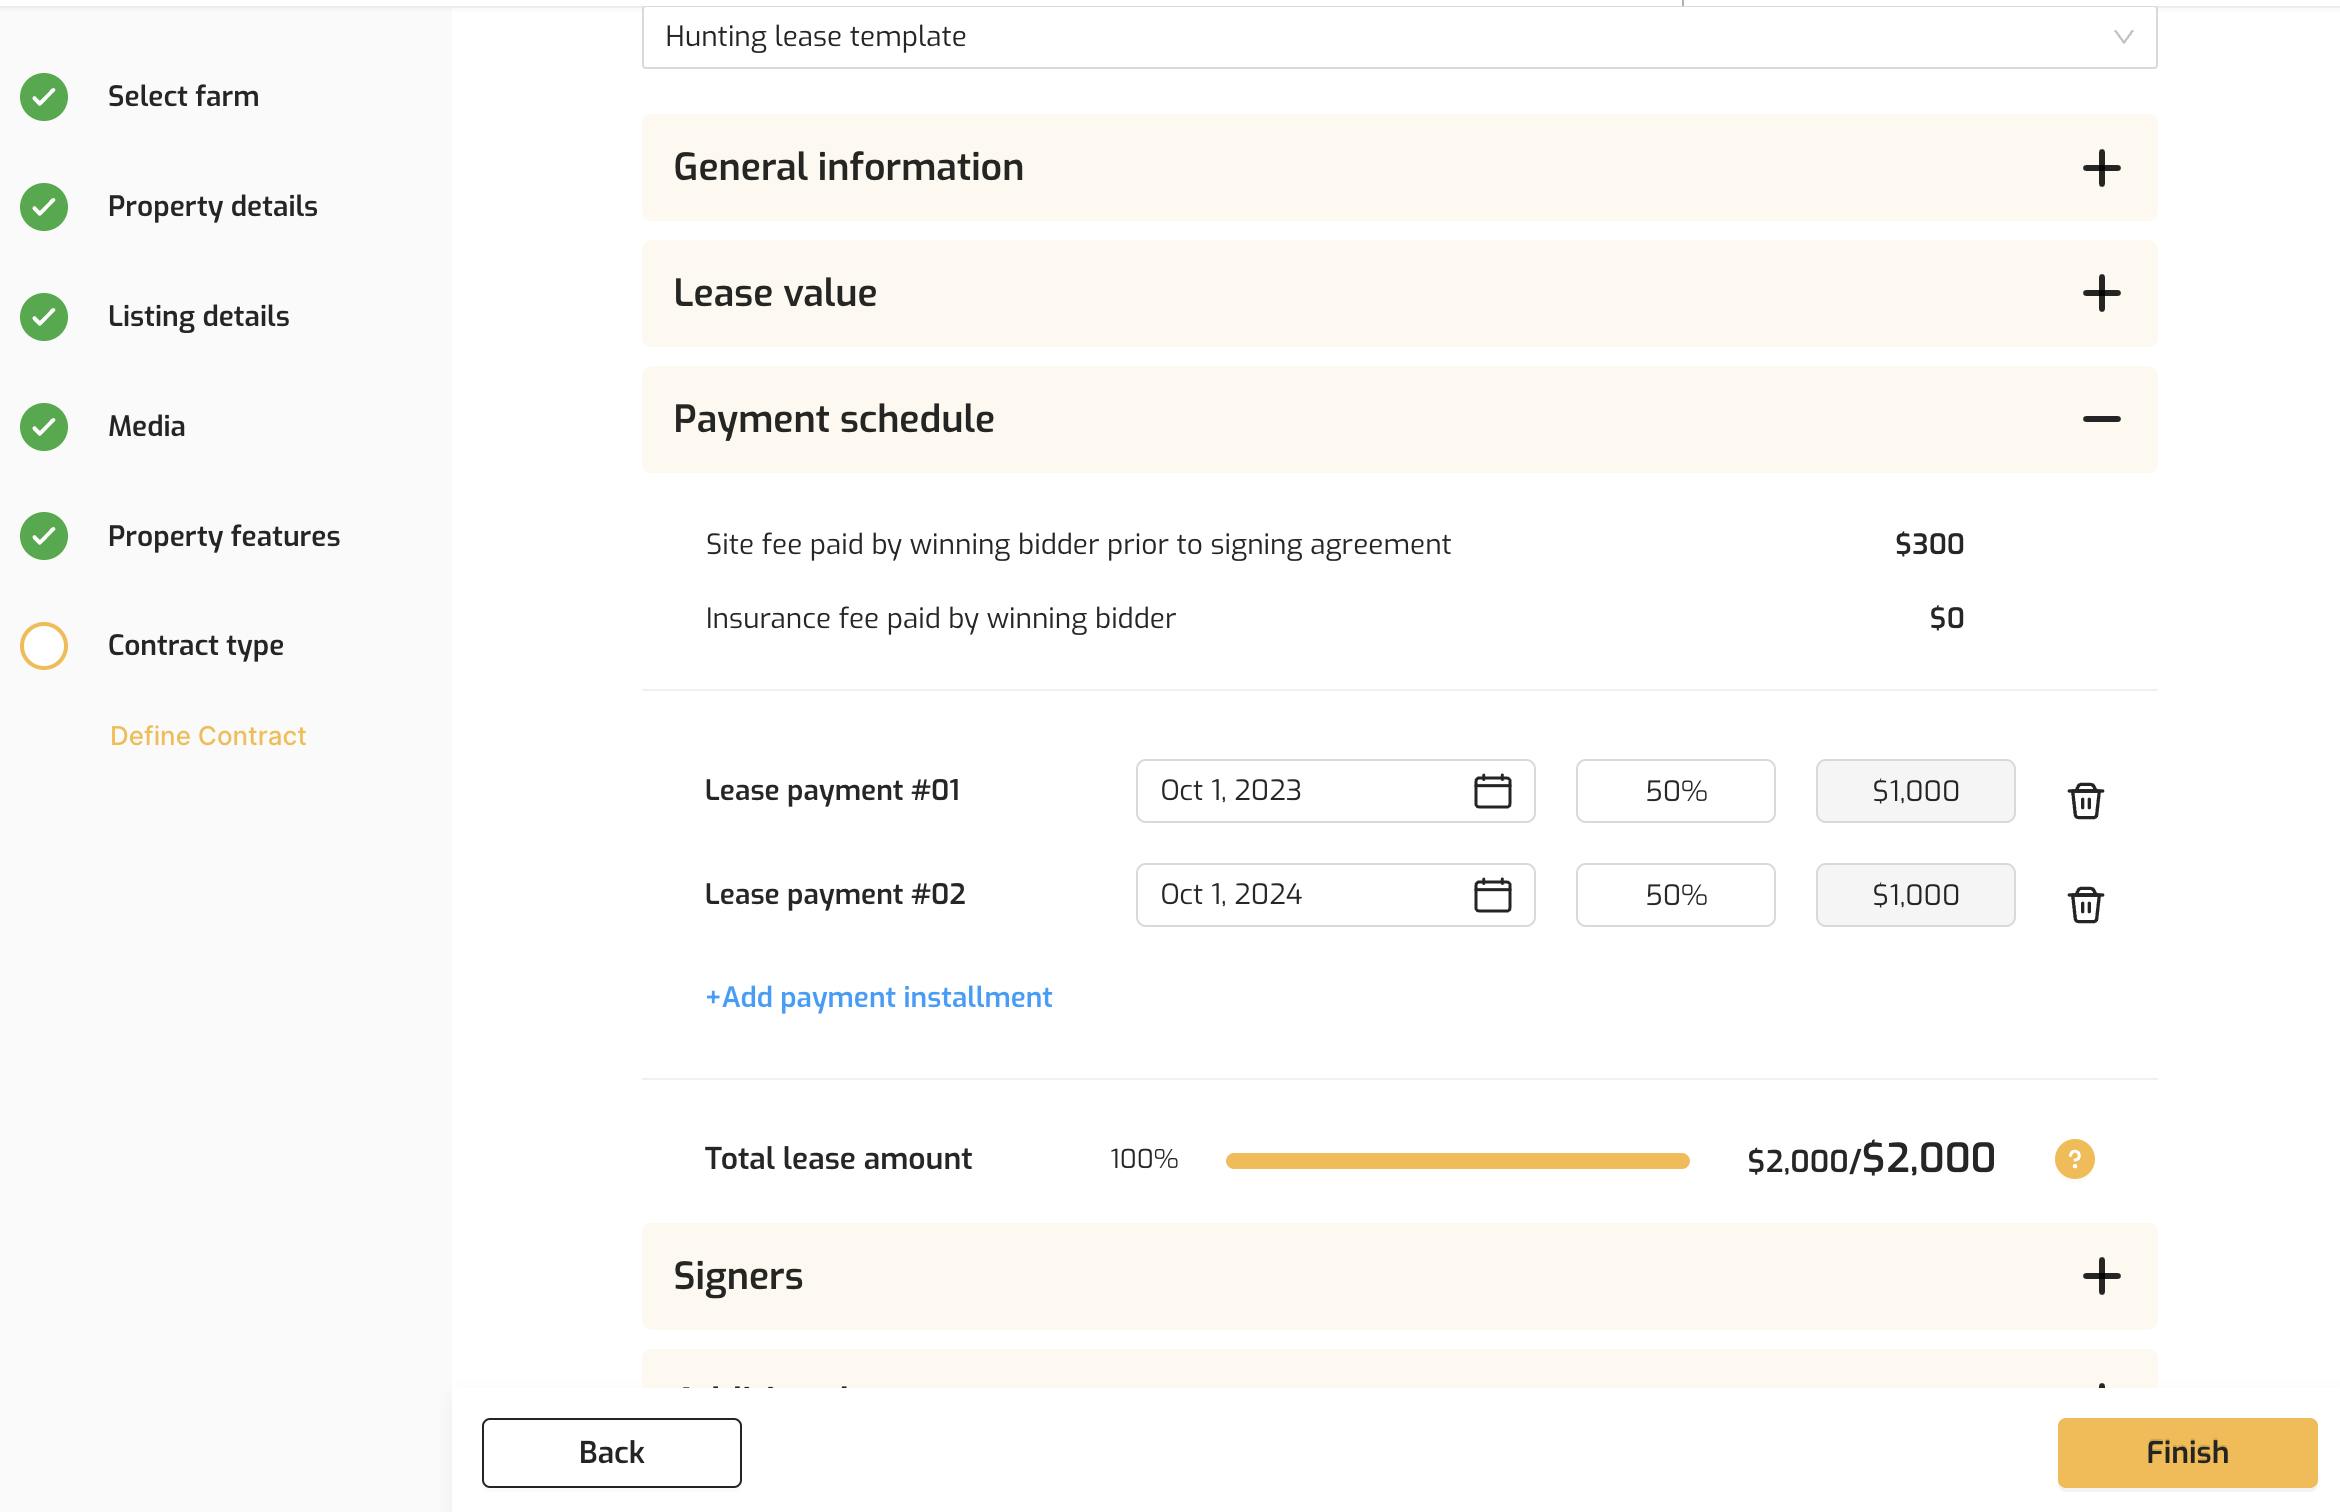The image size is (2340, 1512).
Task: Expand the General information section plus button
Action: 2101,165
